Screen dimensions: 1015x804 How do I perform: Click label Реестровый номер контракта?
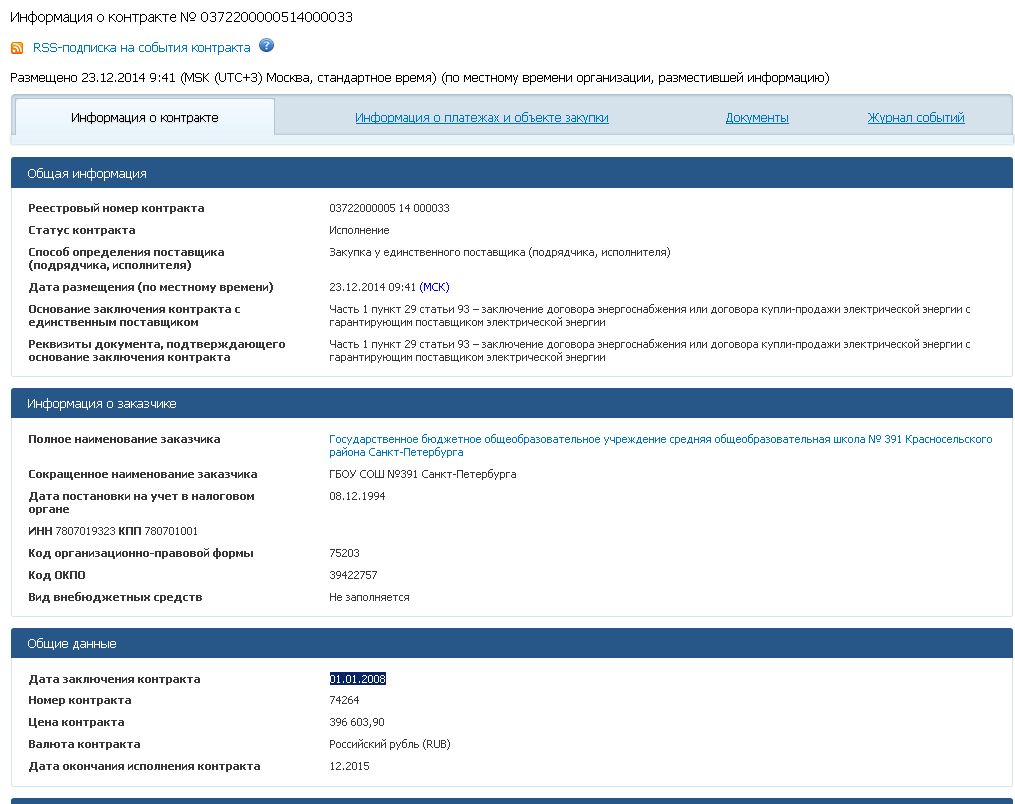click(x=116, y=208)
